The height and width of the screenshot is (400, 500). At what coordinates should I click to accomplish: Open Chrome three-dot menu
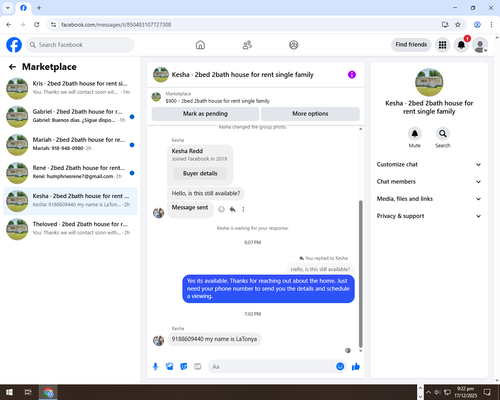491,25
